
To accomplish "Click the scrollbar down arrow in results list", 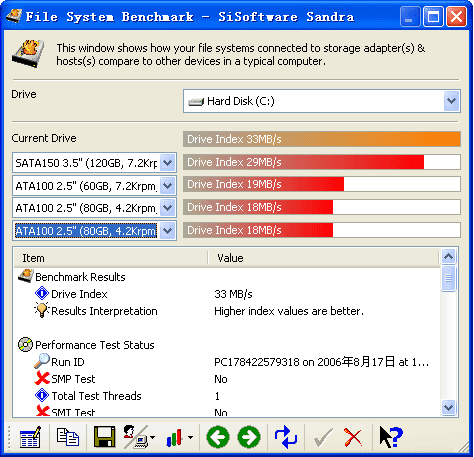I will pyautogui.click(x=448, y=407).
